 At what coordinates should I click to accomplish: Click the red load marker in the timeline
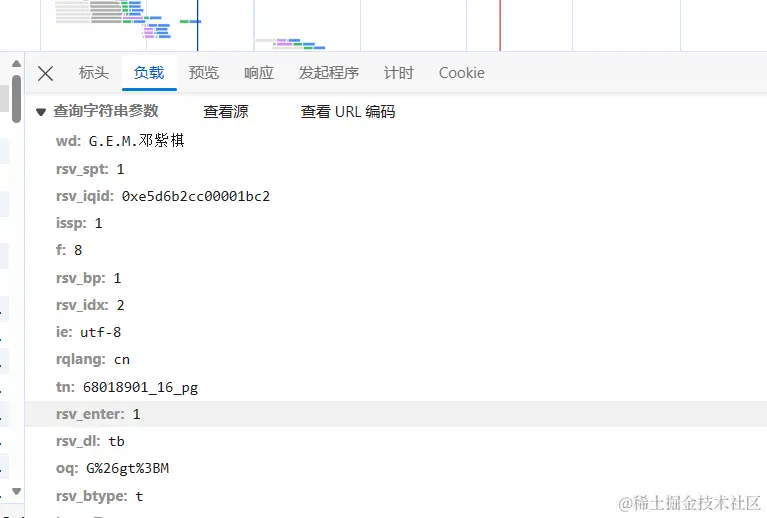pyautogui.click(x=500, y=25)
